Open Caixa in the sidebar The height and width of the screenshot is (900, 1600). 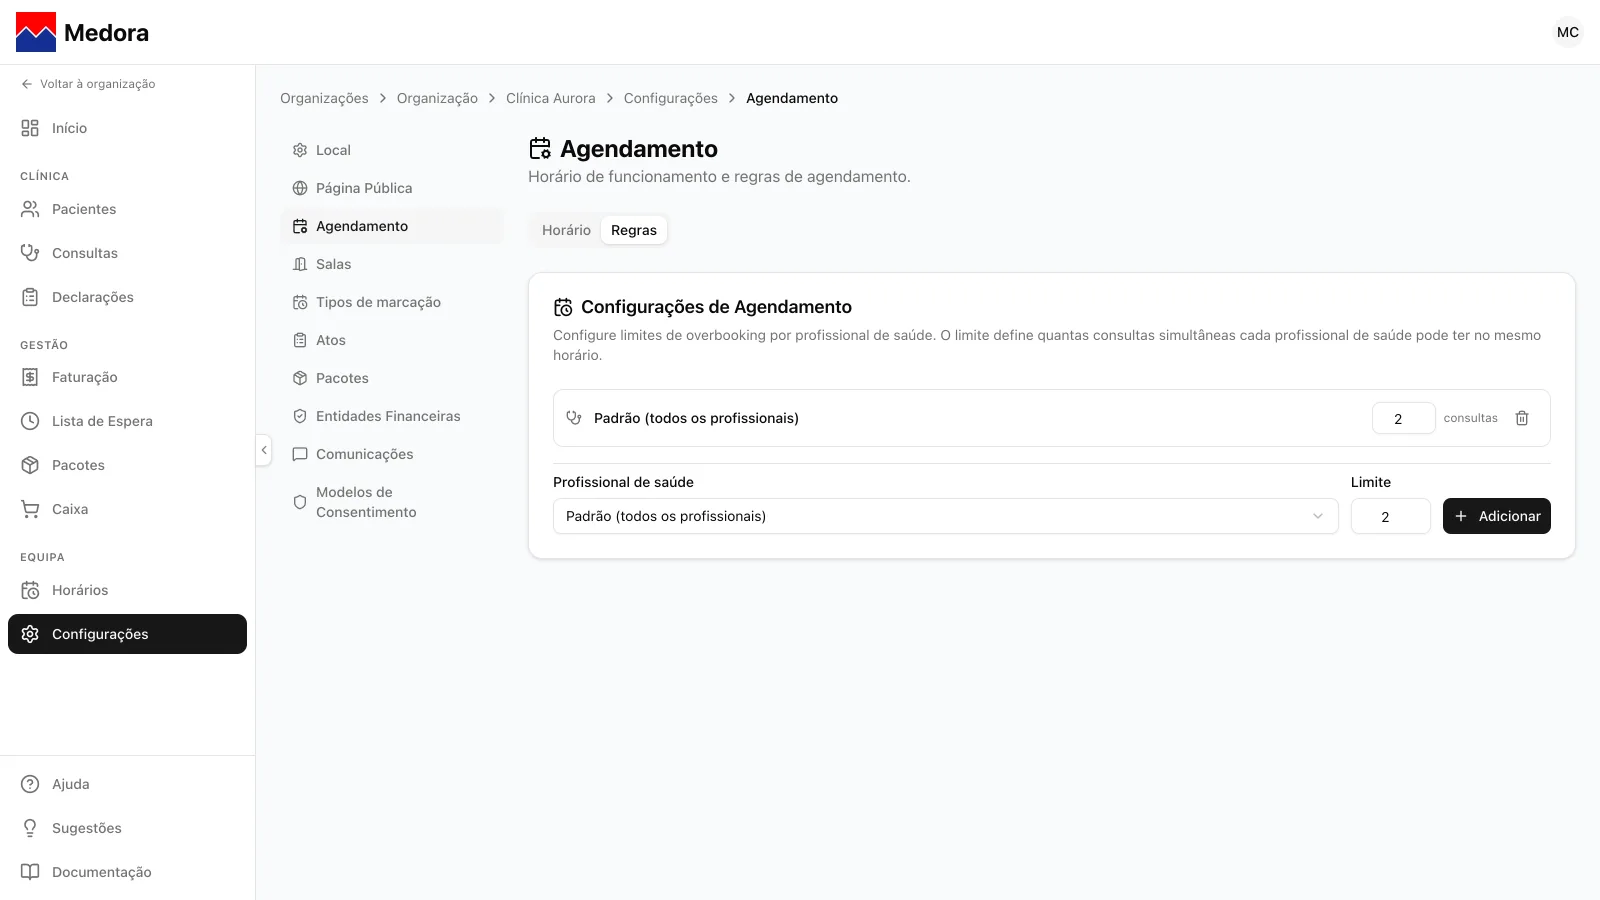point(127,509)
